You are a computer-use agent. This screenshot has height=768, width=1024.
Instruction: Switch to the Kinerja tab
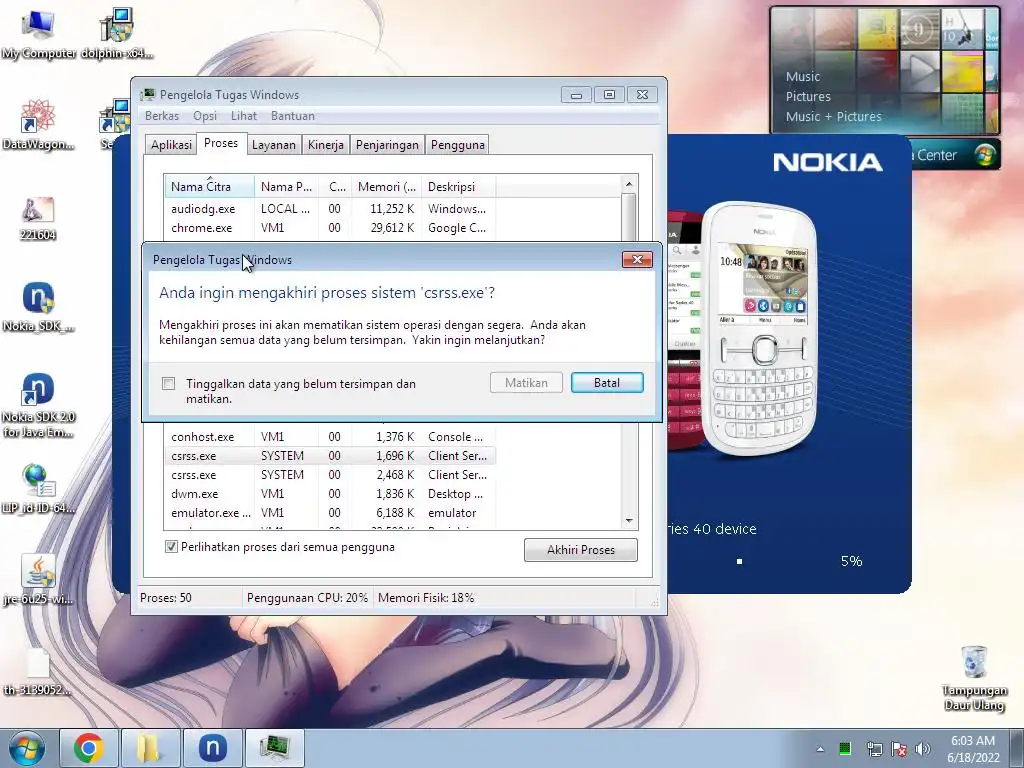(326, 145)
